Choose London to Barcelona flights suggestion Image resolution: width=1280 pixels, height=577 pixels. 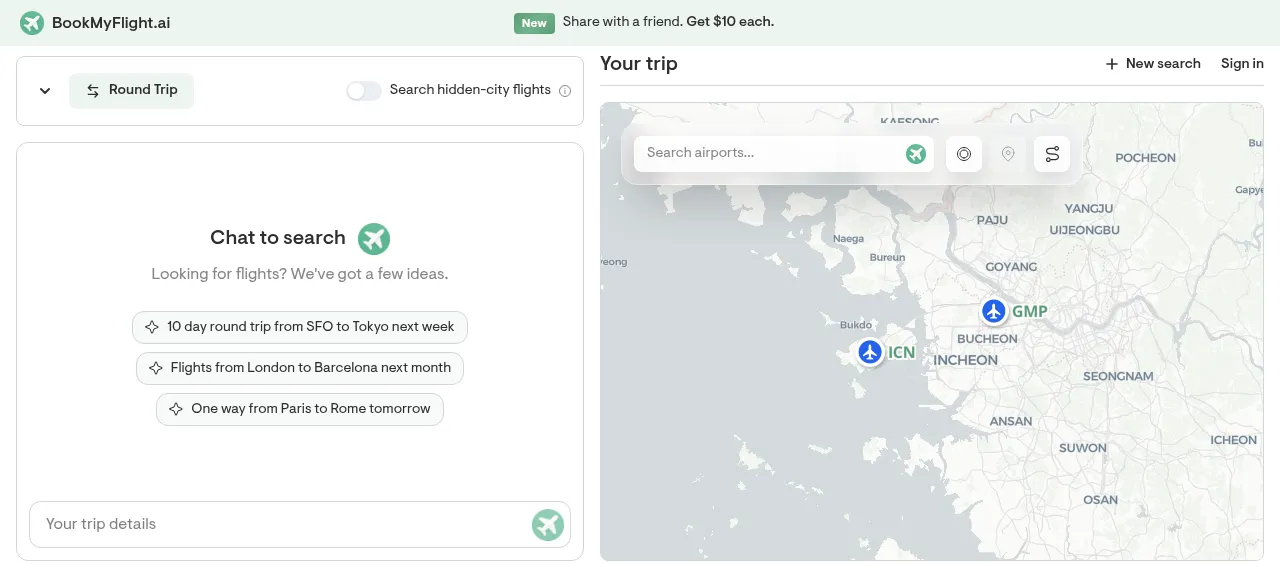point(300,368)
